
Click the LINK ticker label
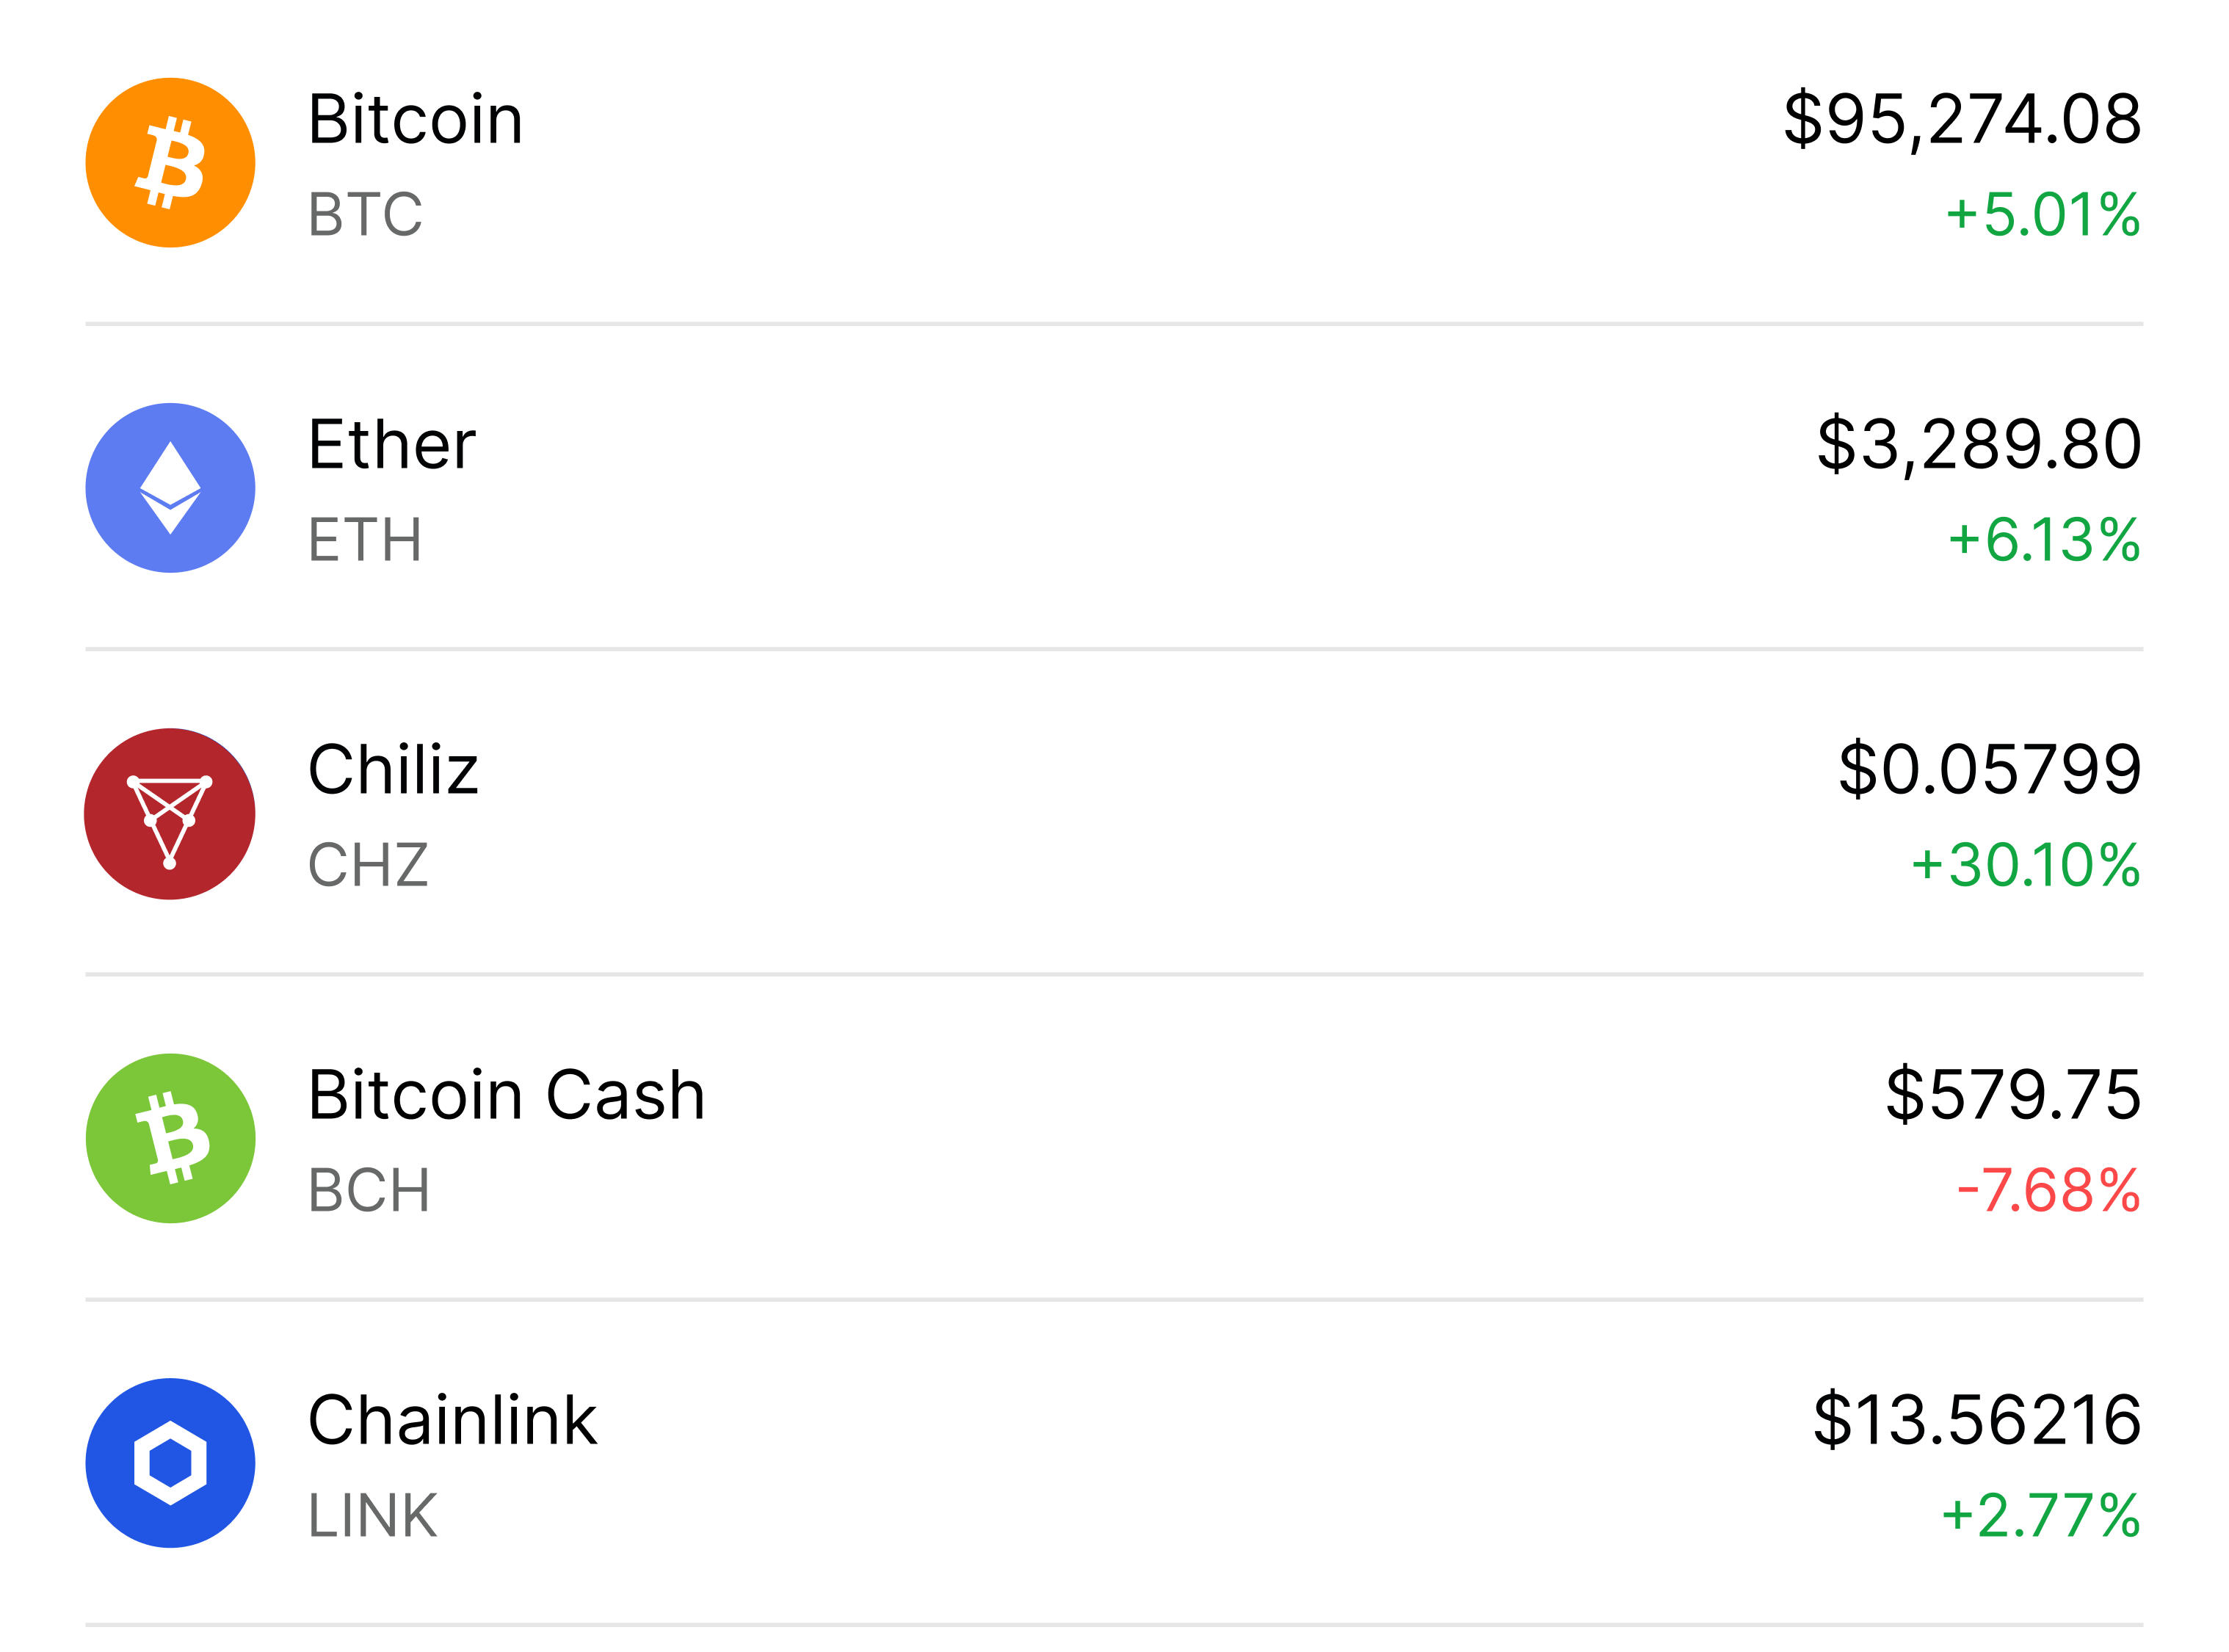point(372,1515)
